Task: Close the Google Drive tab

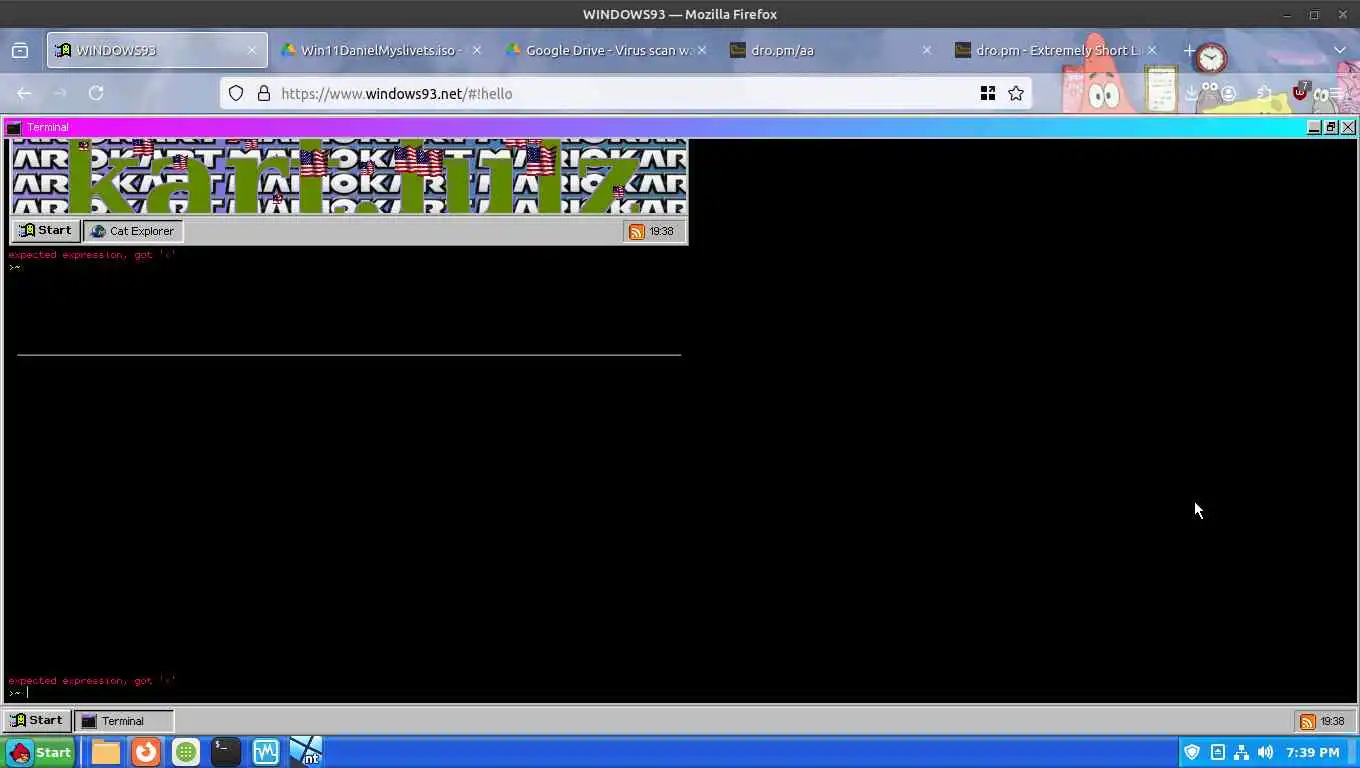Action: click(702, 50)
